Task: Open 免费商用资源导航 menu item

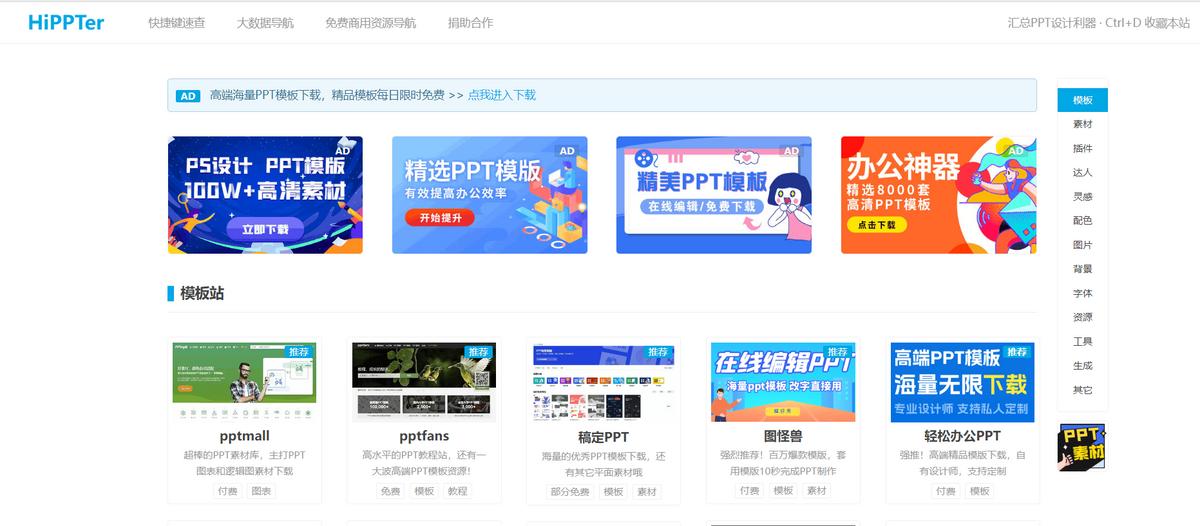Action: coord(370,22)
